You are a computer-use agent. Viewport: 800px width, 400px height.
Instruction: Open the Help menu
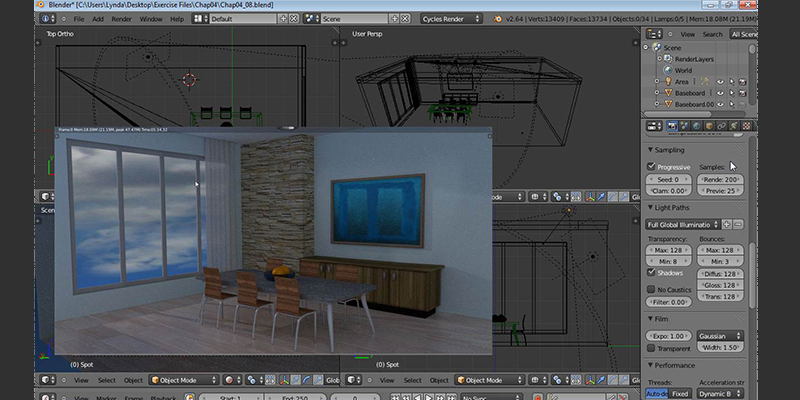[177, 19]
